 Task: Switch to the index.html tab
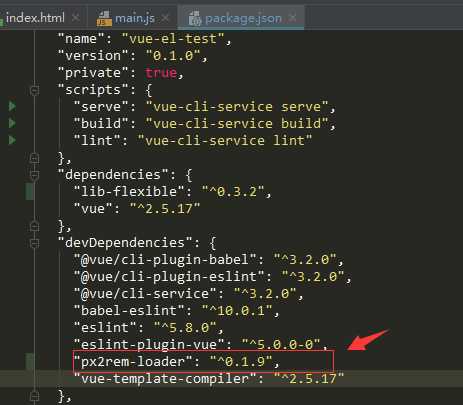[35, 18]
